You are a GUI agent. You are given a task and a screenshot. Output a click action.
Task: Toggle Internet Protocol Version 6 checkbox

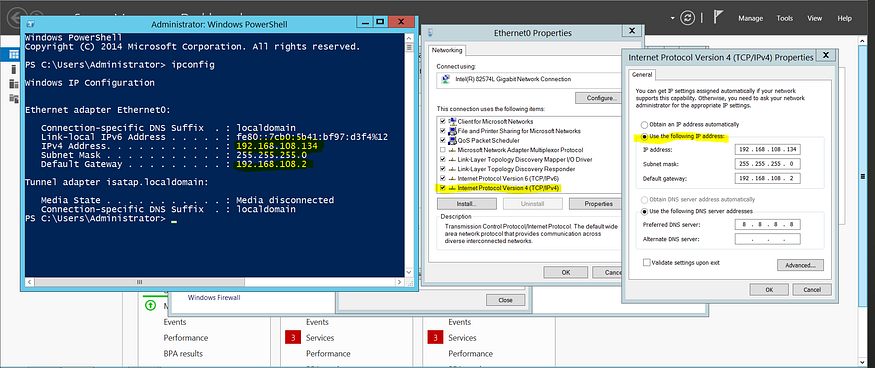[443, 178]
